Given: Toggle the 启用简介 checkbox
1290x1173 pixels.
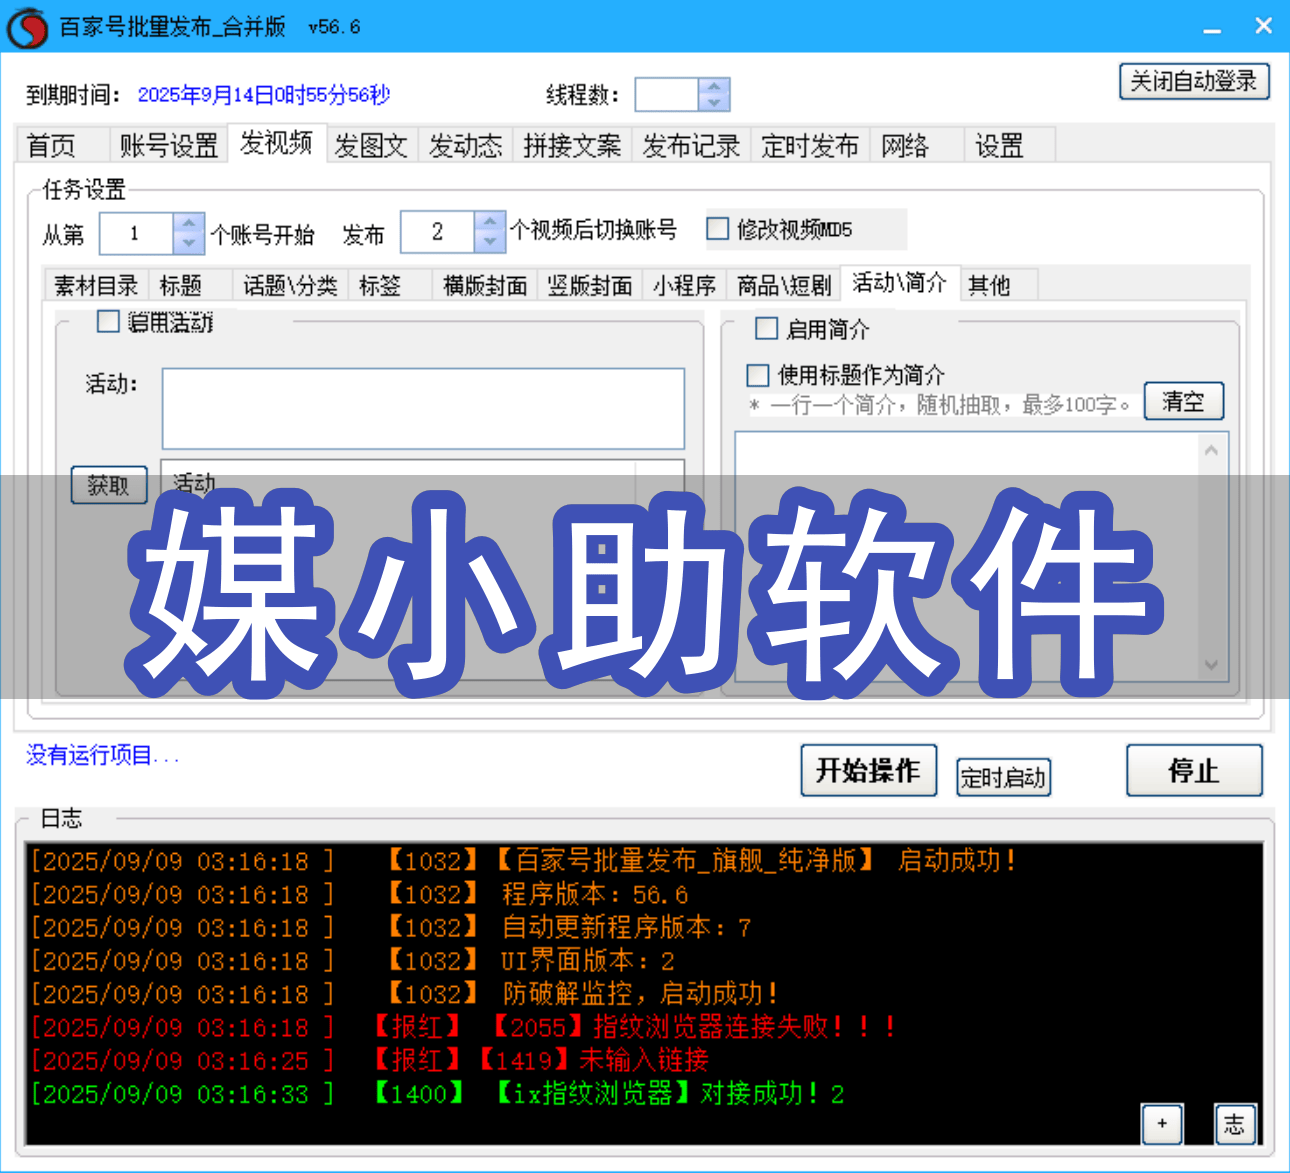Looking at the screenshot, I should (767, 328).
